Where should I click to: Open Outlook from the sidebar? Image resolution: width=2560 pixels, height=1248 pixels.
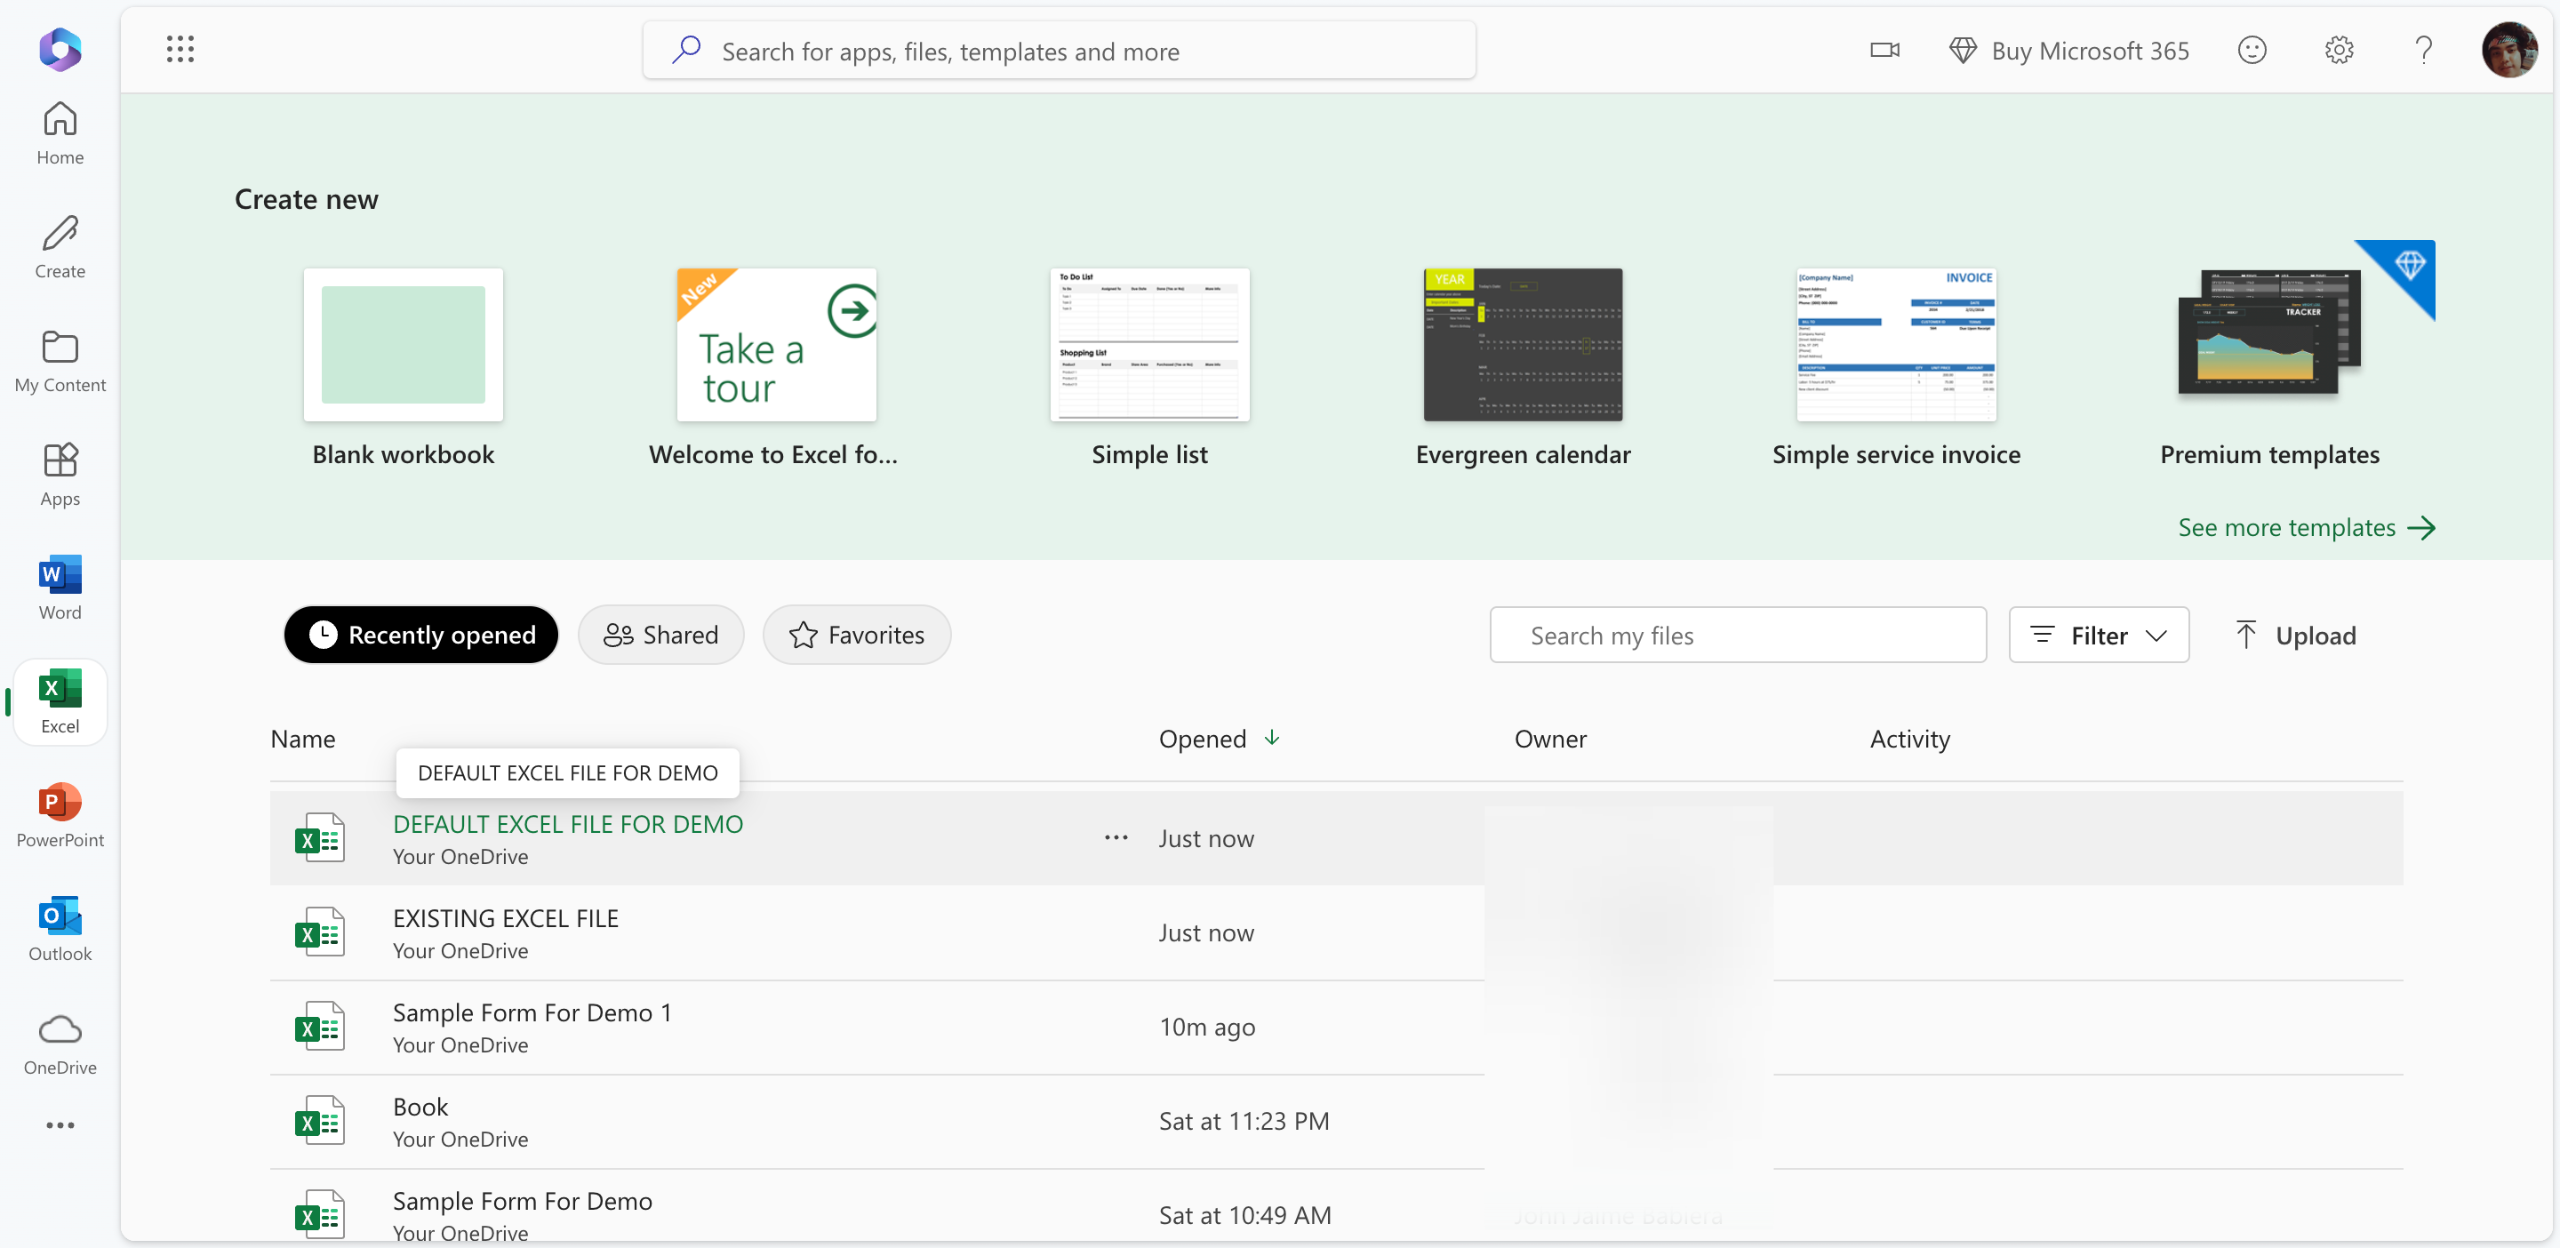point(60,929)
